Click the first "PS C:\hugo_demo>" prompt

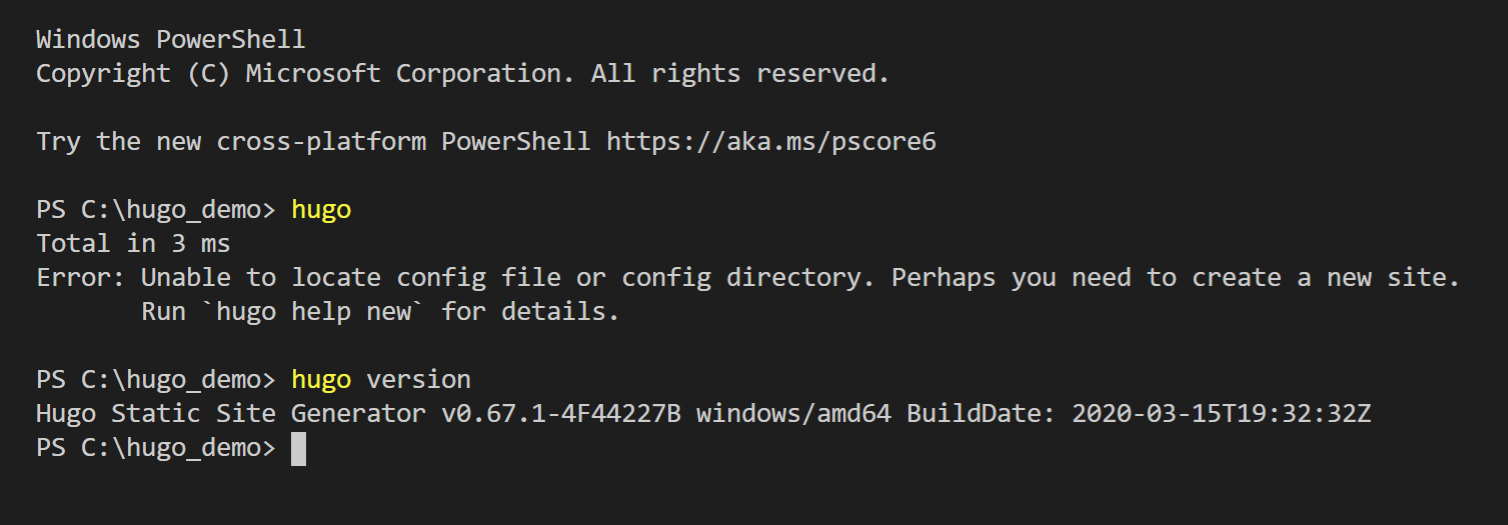point(155,210)
